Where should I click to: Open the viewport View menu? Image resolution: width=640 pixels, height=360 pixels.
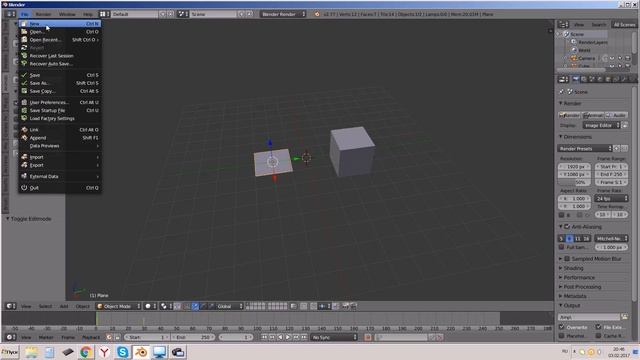(x=26, y=306)
